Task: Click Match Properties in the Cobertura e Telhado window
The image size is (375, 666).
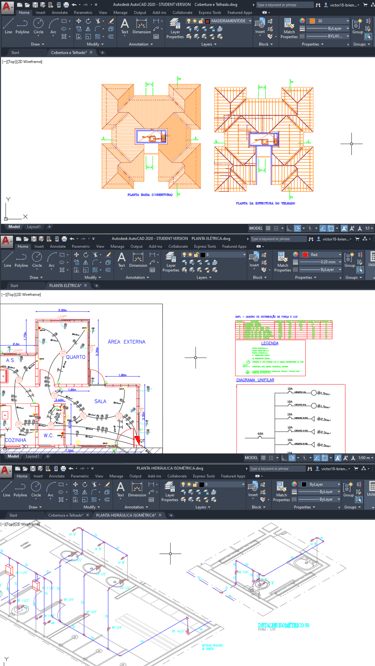Action: (x=289, y=28)
